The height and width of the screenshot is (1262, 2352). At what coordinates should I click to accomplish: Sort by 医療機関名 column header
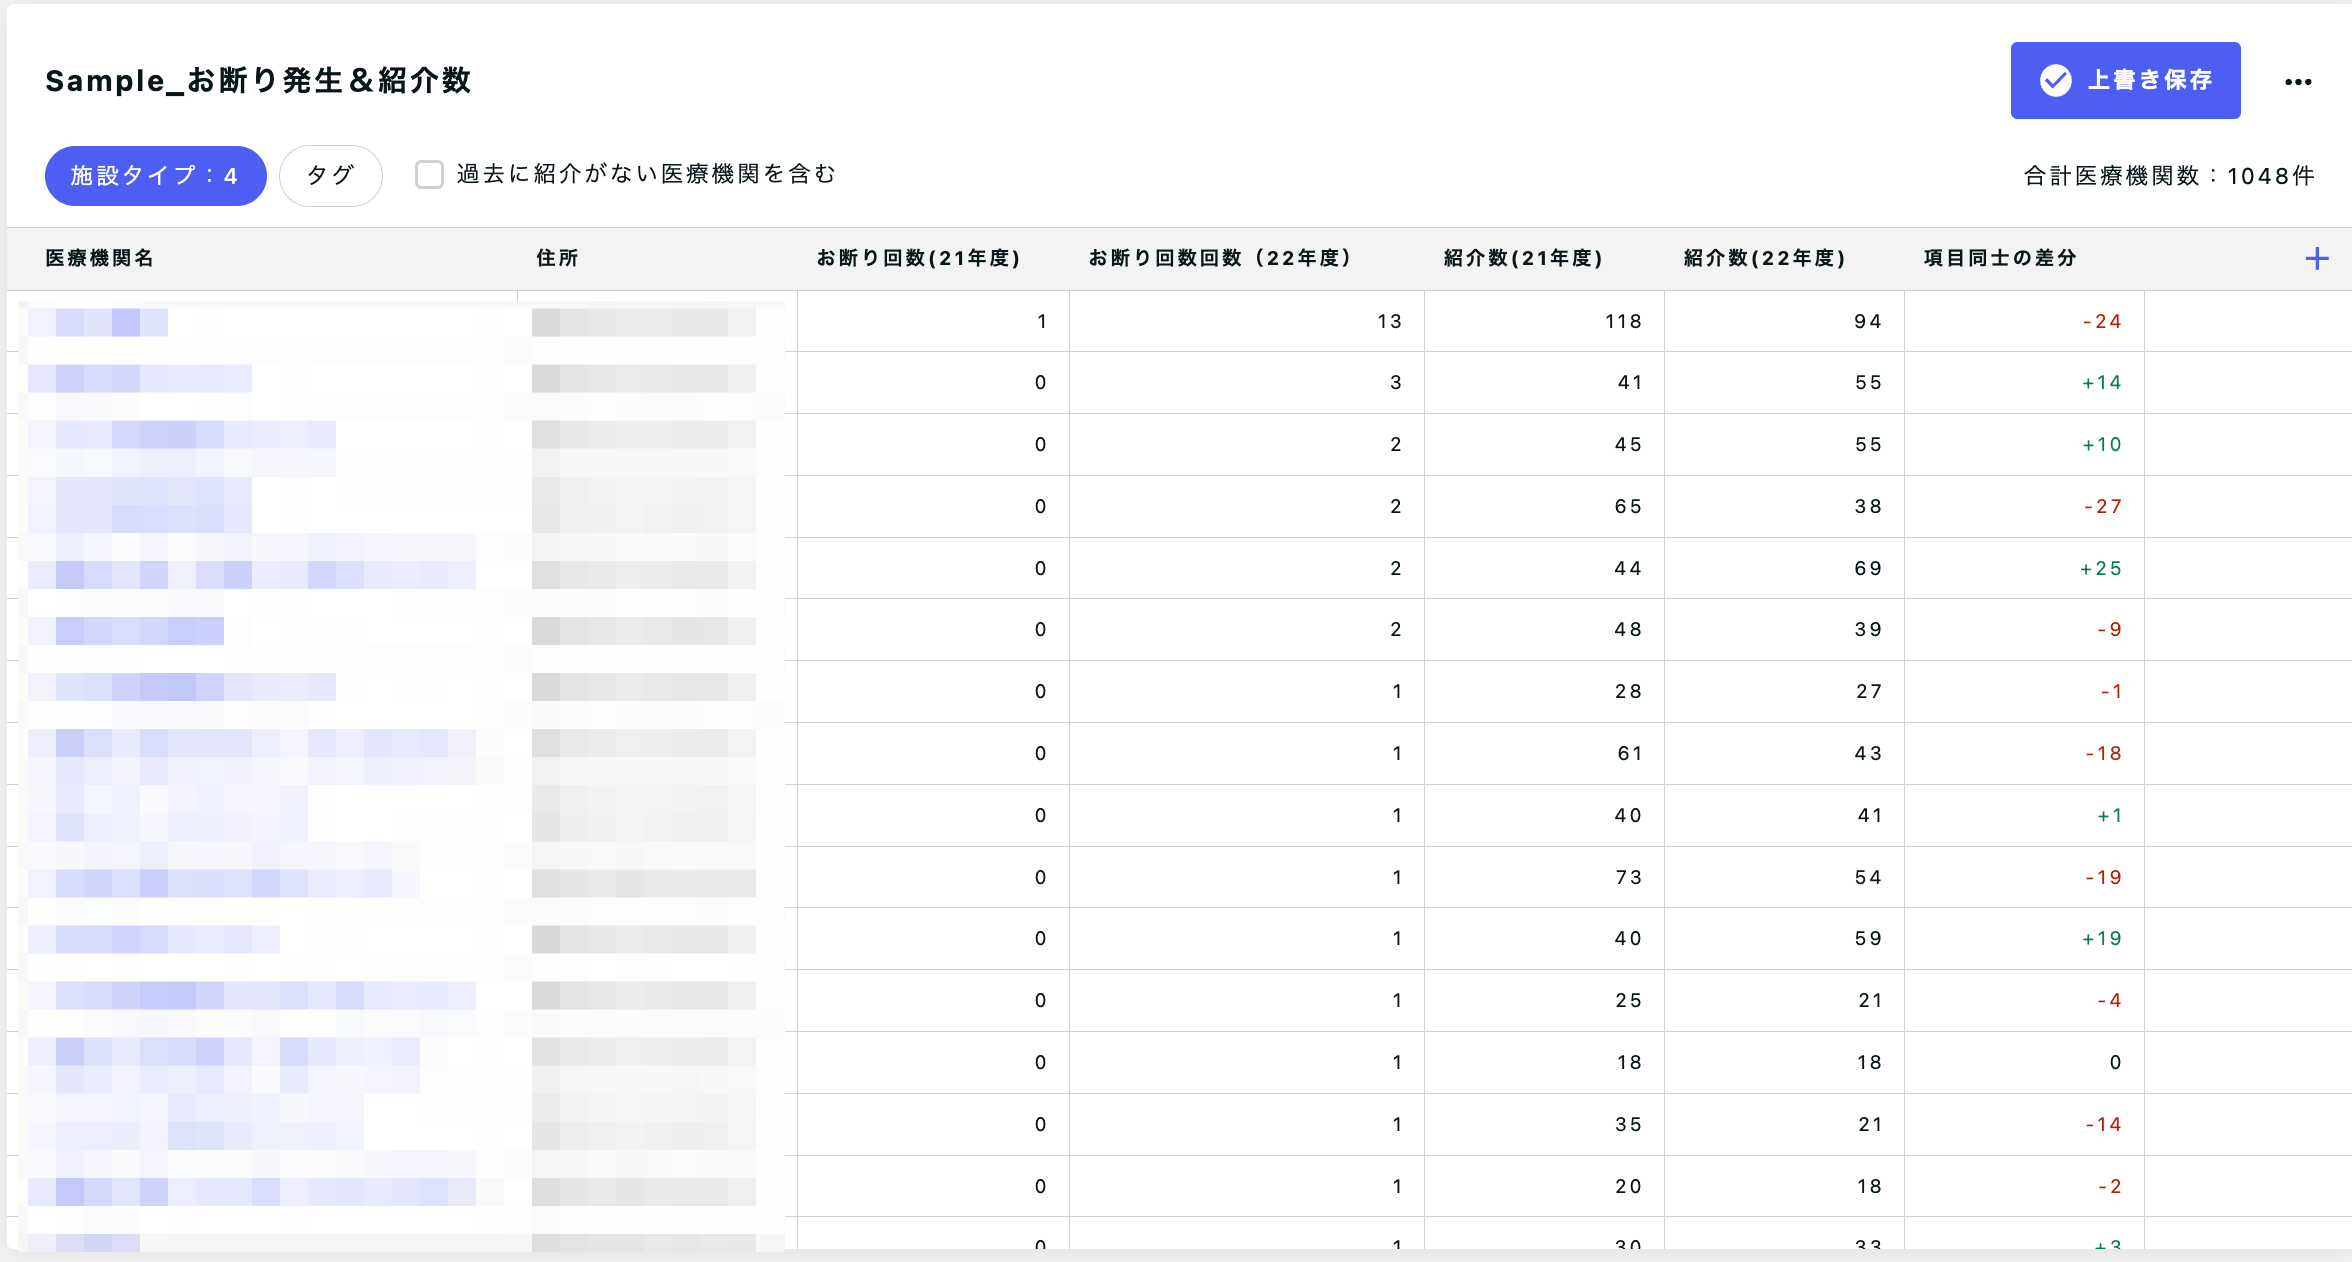[99, 258]
